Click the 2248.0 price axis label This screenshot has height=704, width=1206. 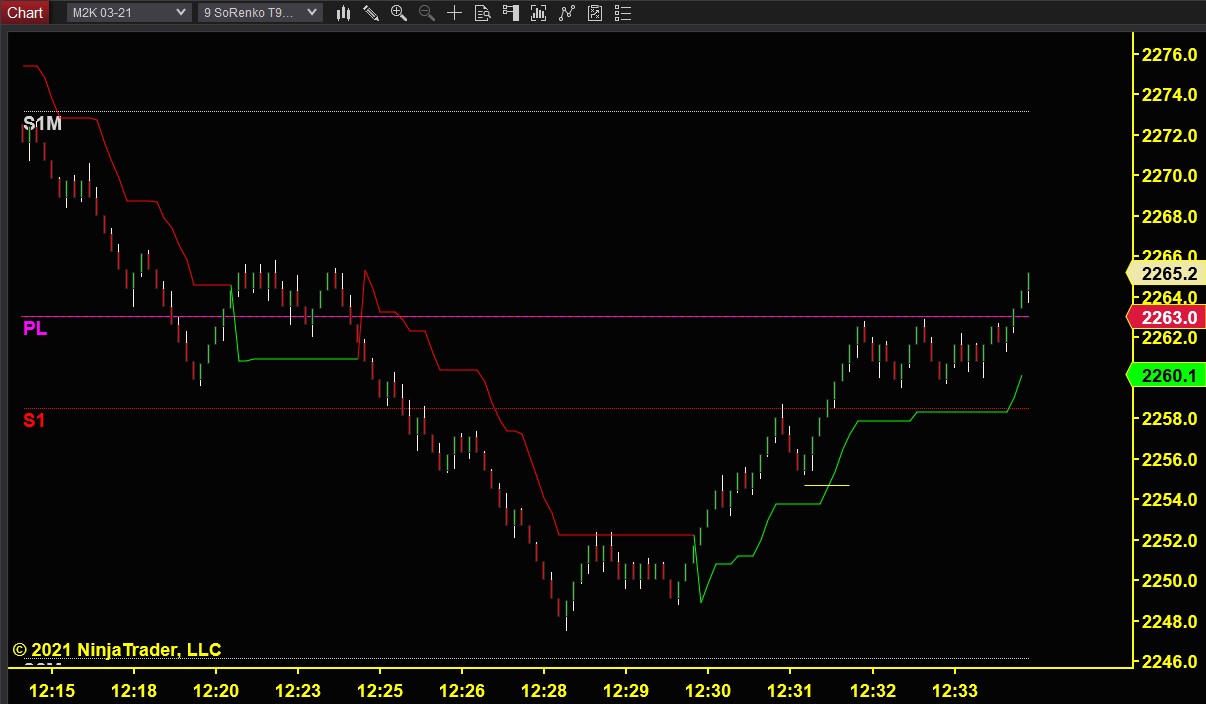pyautogui.click(x=1169, y=621)
